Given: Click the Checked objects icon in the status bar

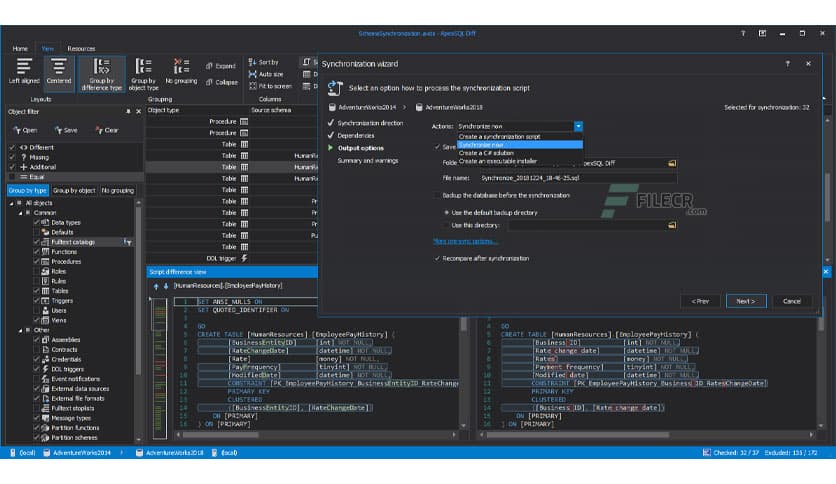Looking at the screenshot, I should (706, 453).
